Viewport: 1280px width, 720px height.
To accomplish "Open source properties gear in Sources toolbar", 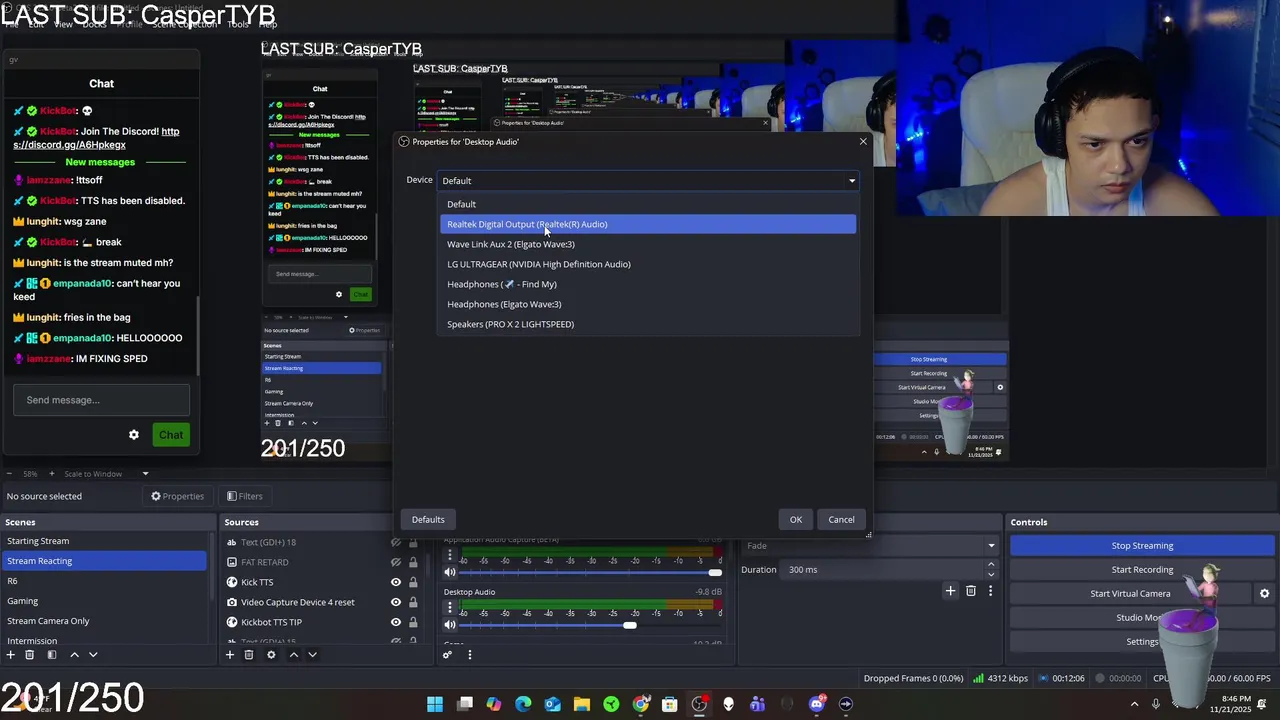I will coord(271,655).
